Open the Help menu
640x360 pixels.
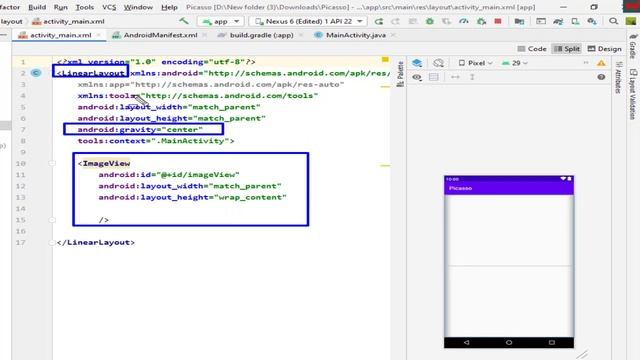click(169, 7)
